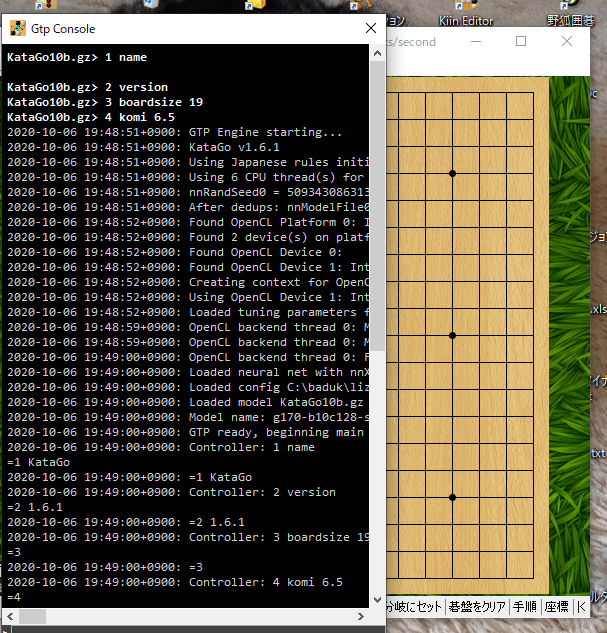Click the '=1 KataGo' response line

[38, 462]
